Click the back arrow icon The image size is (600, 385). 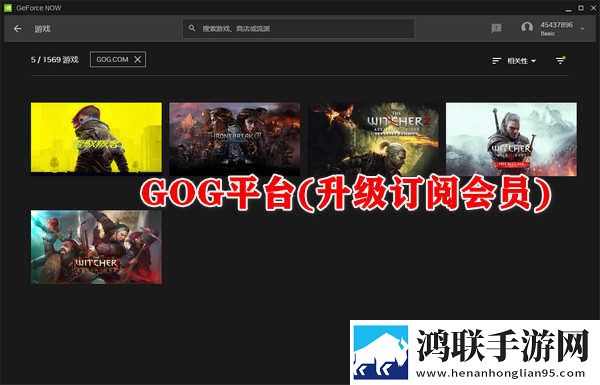click(x=18, y=29)
